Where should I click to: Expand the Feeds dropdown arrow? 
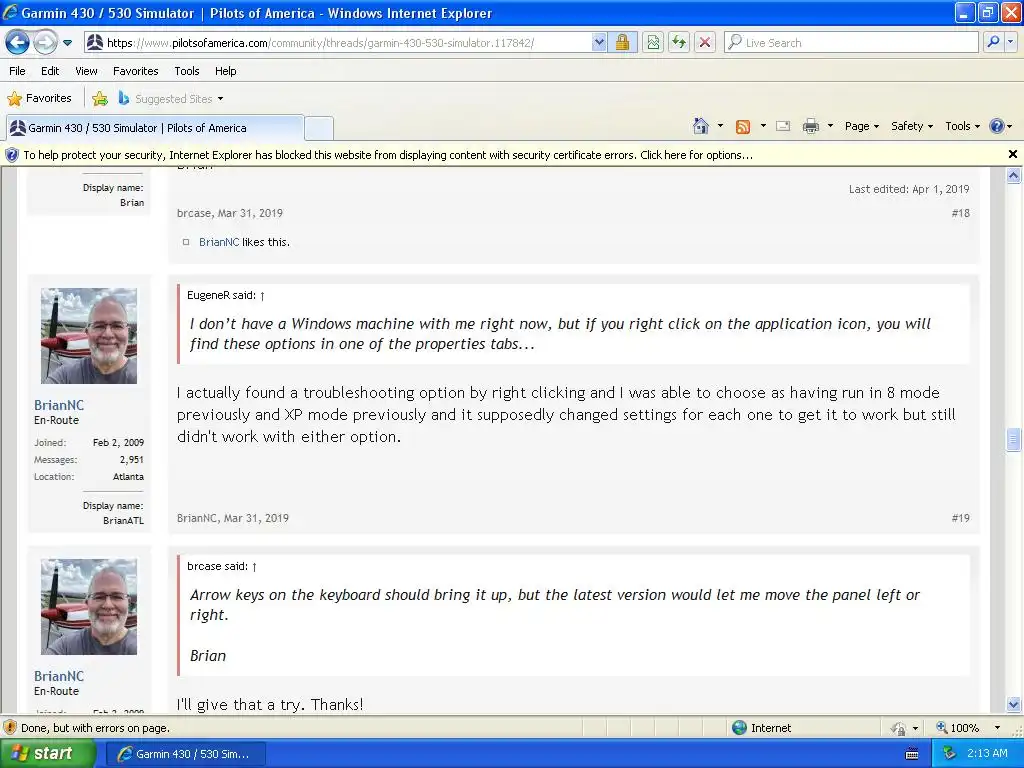pyautogui.click(x=763, y=126)
